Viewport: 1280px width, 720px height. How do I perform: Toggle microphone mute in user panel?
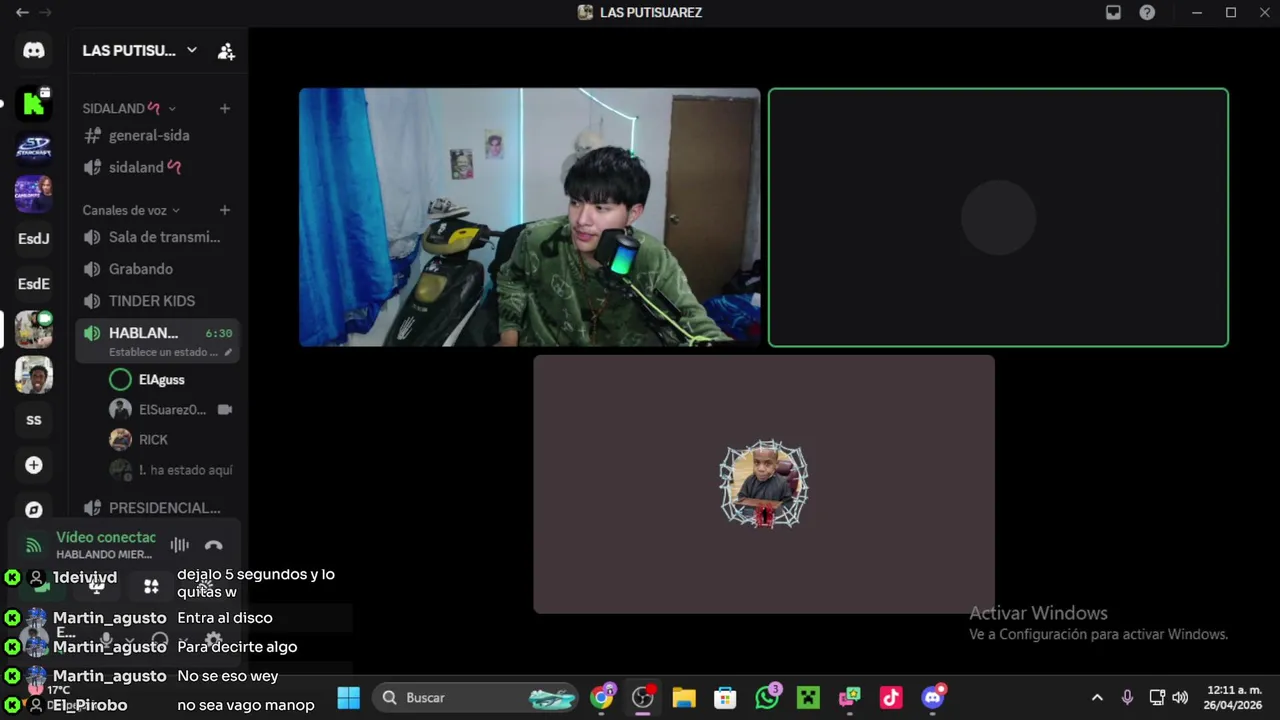(107, 640)
